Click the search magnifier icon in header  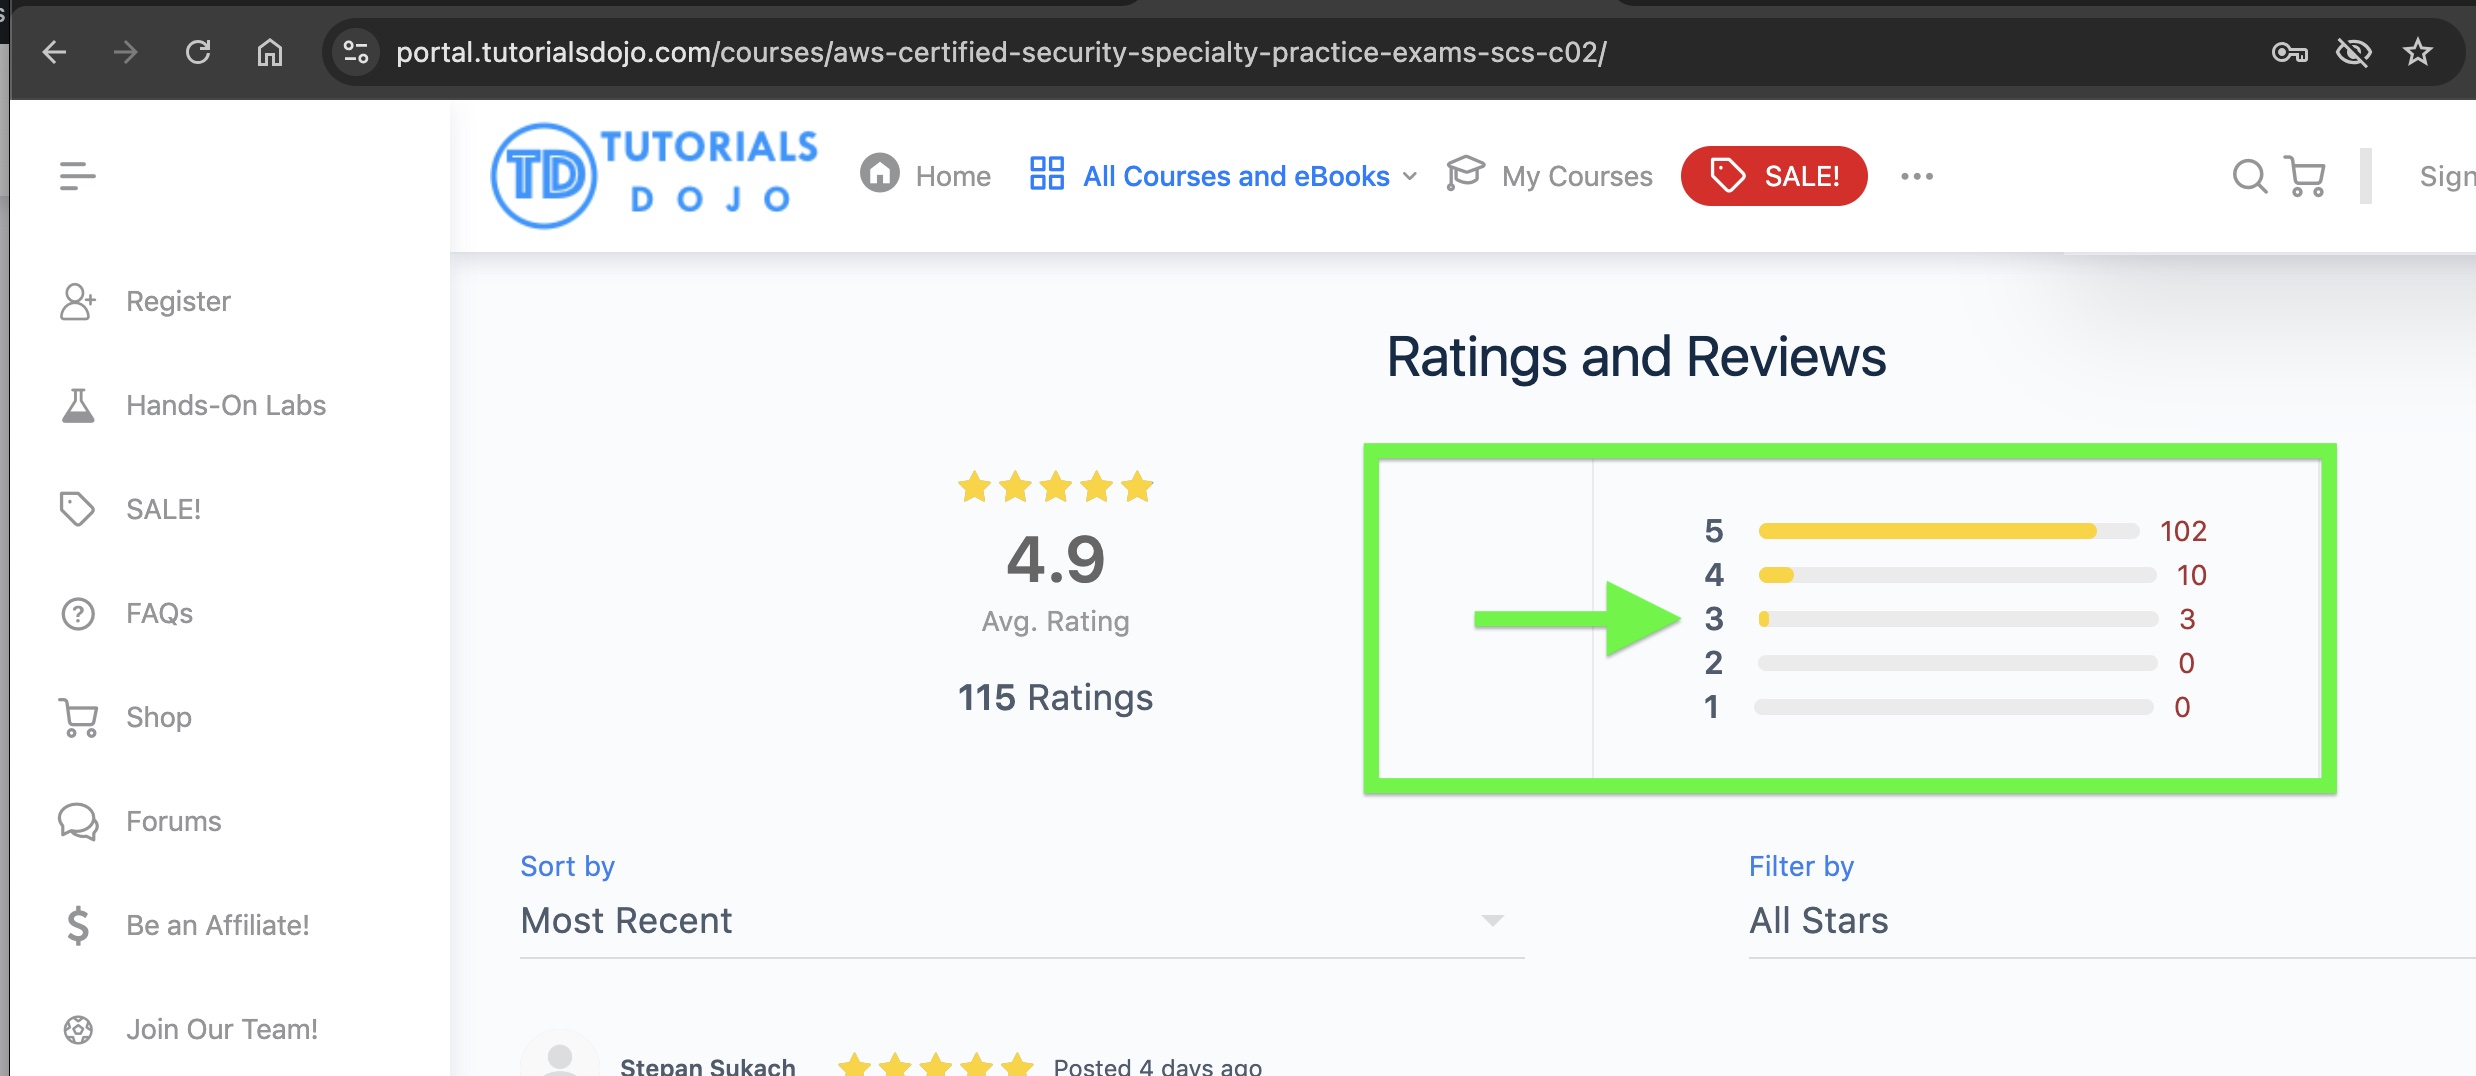[x=2249, y=177]
